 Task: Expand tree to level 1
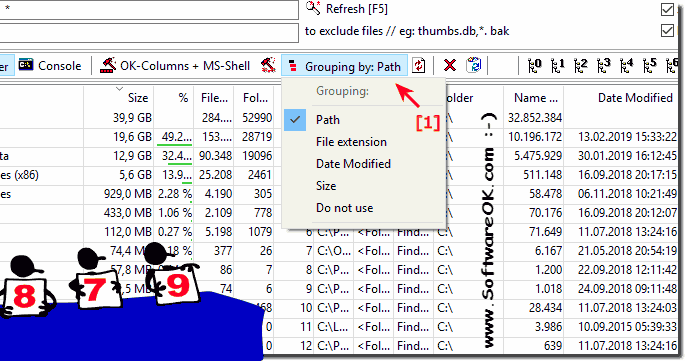click(x=557, y=66)
